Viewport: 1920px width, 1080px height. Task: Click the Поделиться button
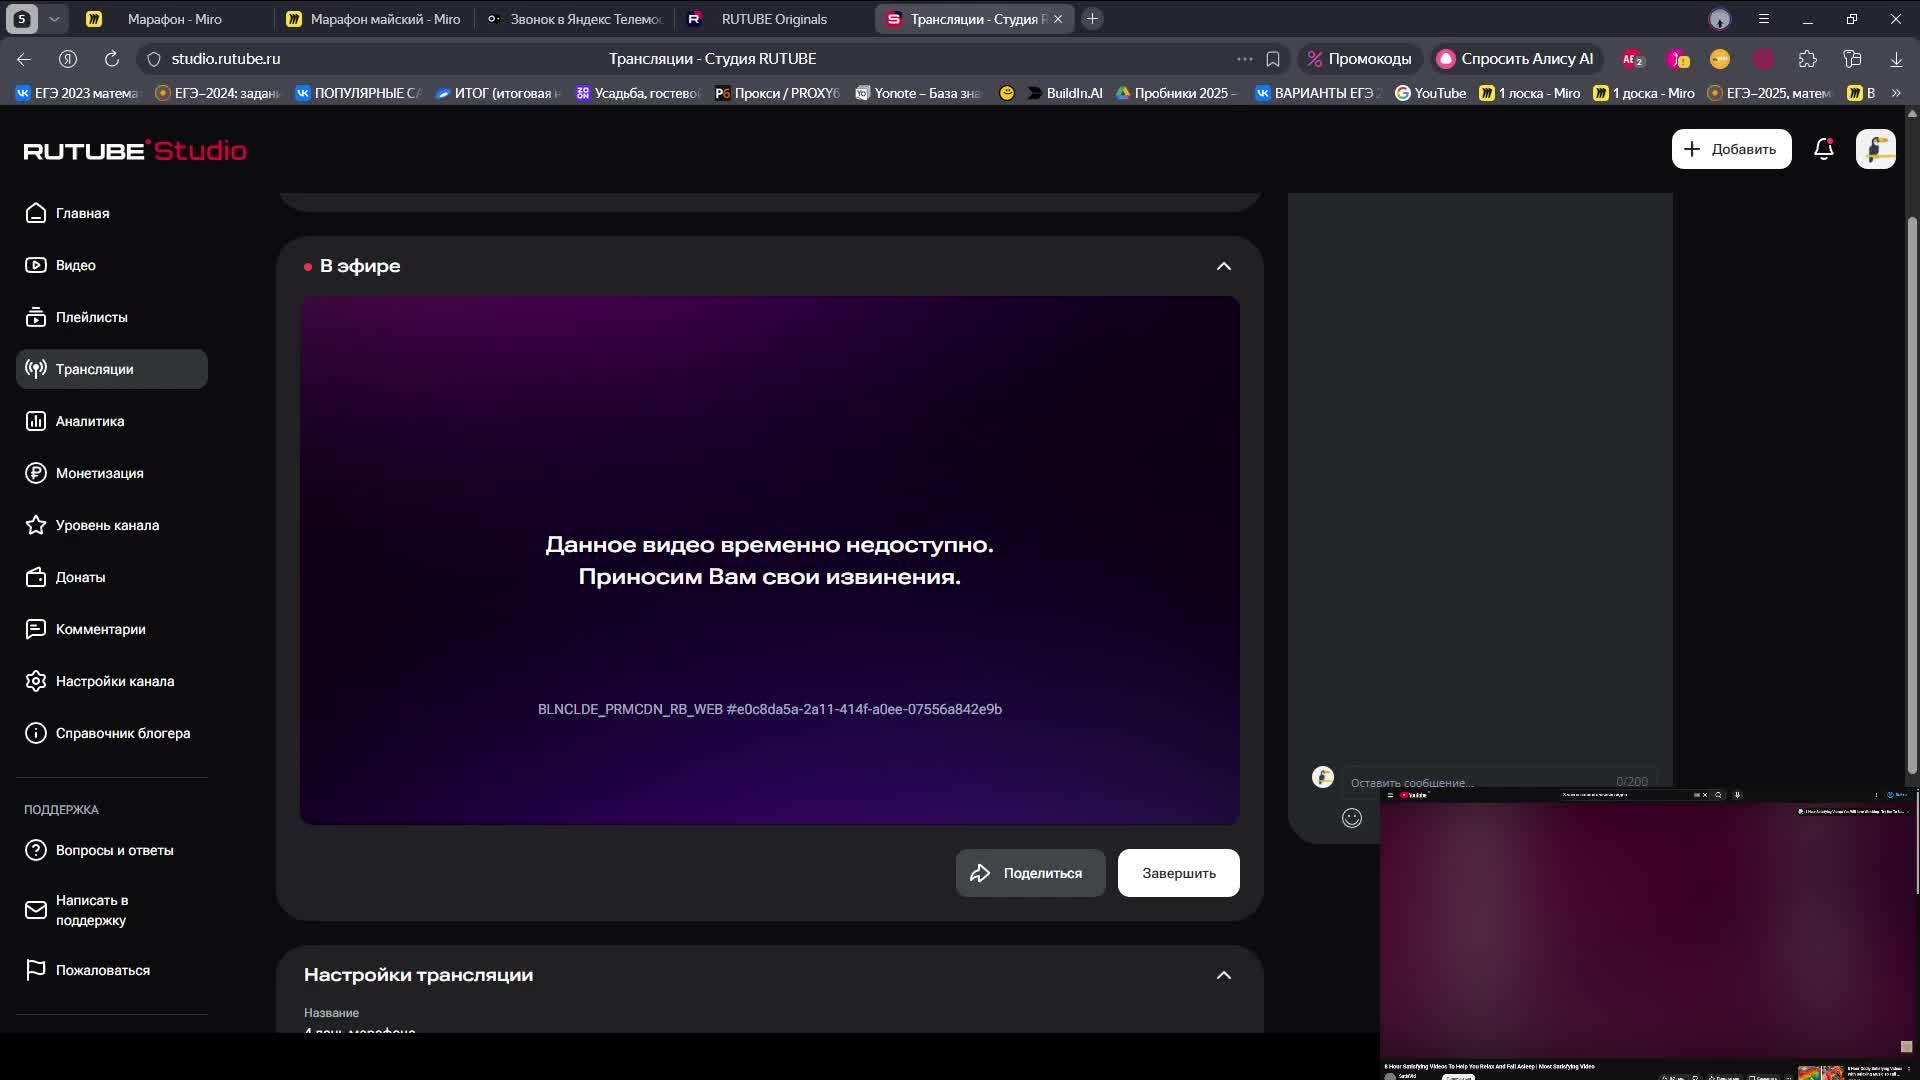[1030, 873]
